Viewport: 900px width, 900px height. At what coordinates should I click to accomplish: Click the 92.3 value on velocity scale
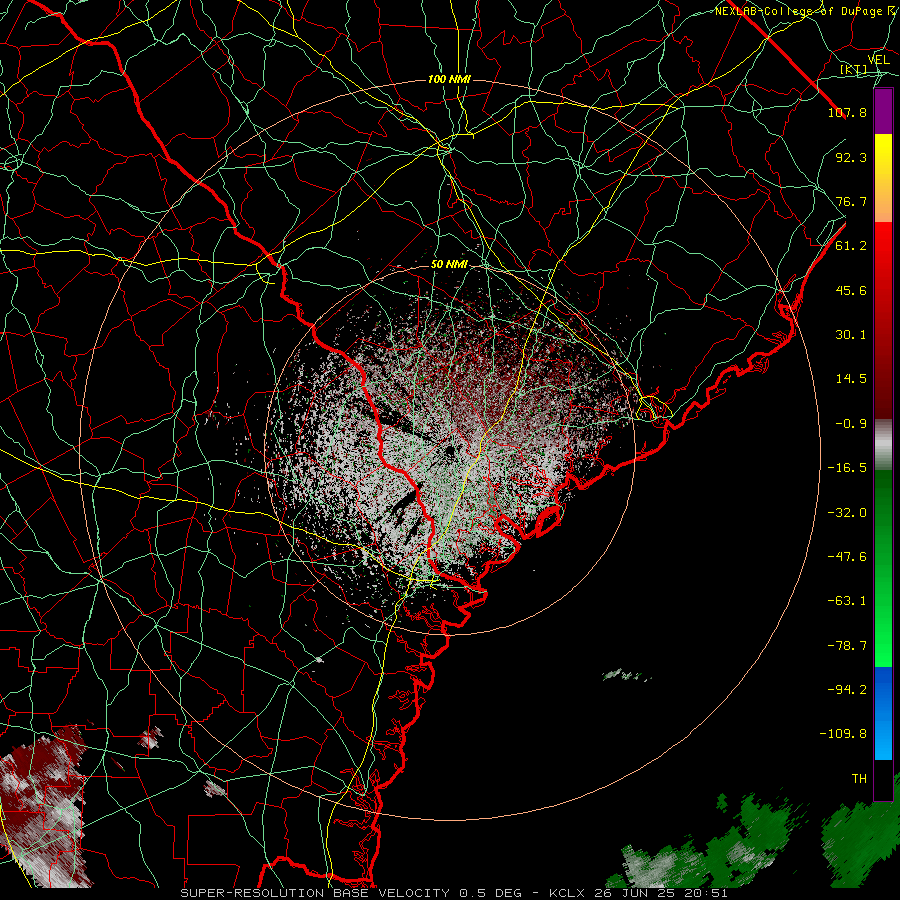tap(851, 157)
